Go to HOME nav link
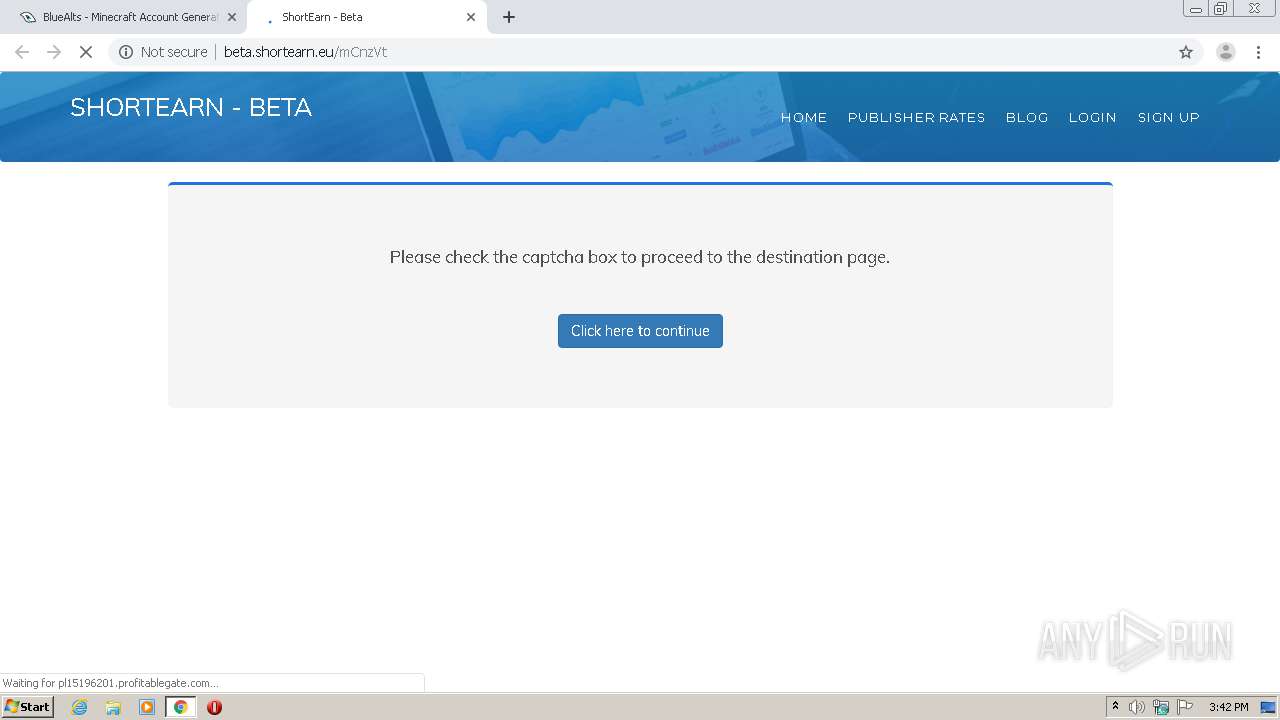The width and height of the screenshot is (1280, 720). (804, 117)
